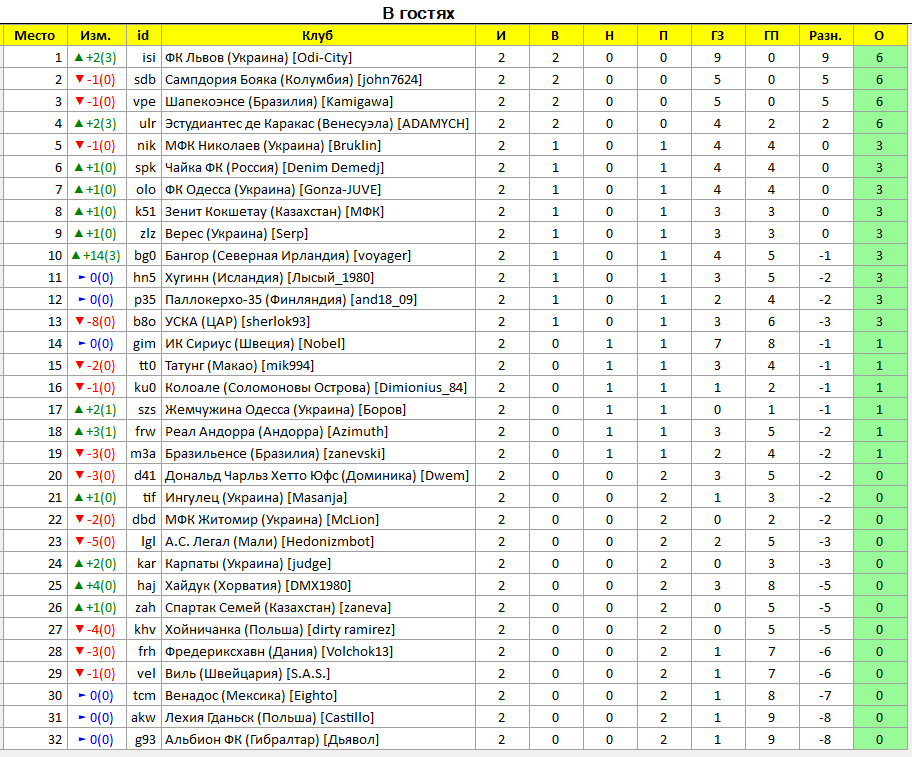Select club "МФК Николаев (Украина) [Bruklin]"
The width and height of the screenshot is (912, 757).
pos(273,145)
